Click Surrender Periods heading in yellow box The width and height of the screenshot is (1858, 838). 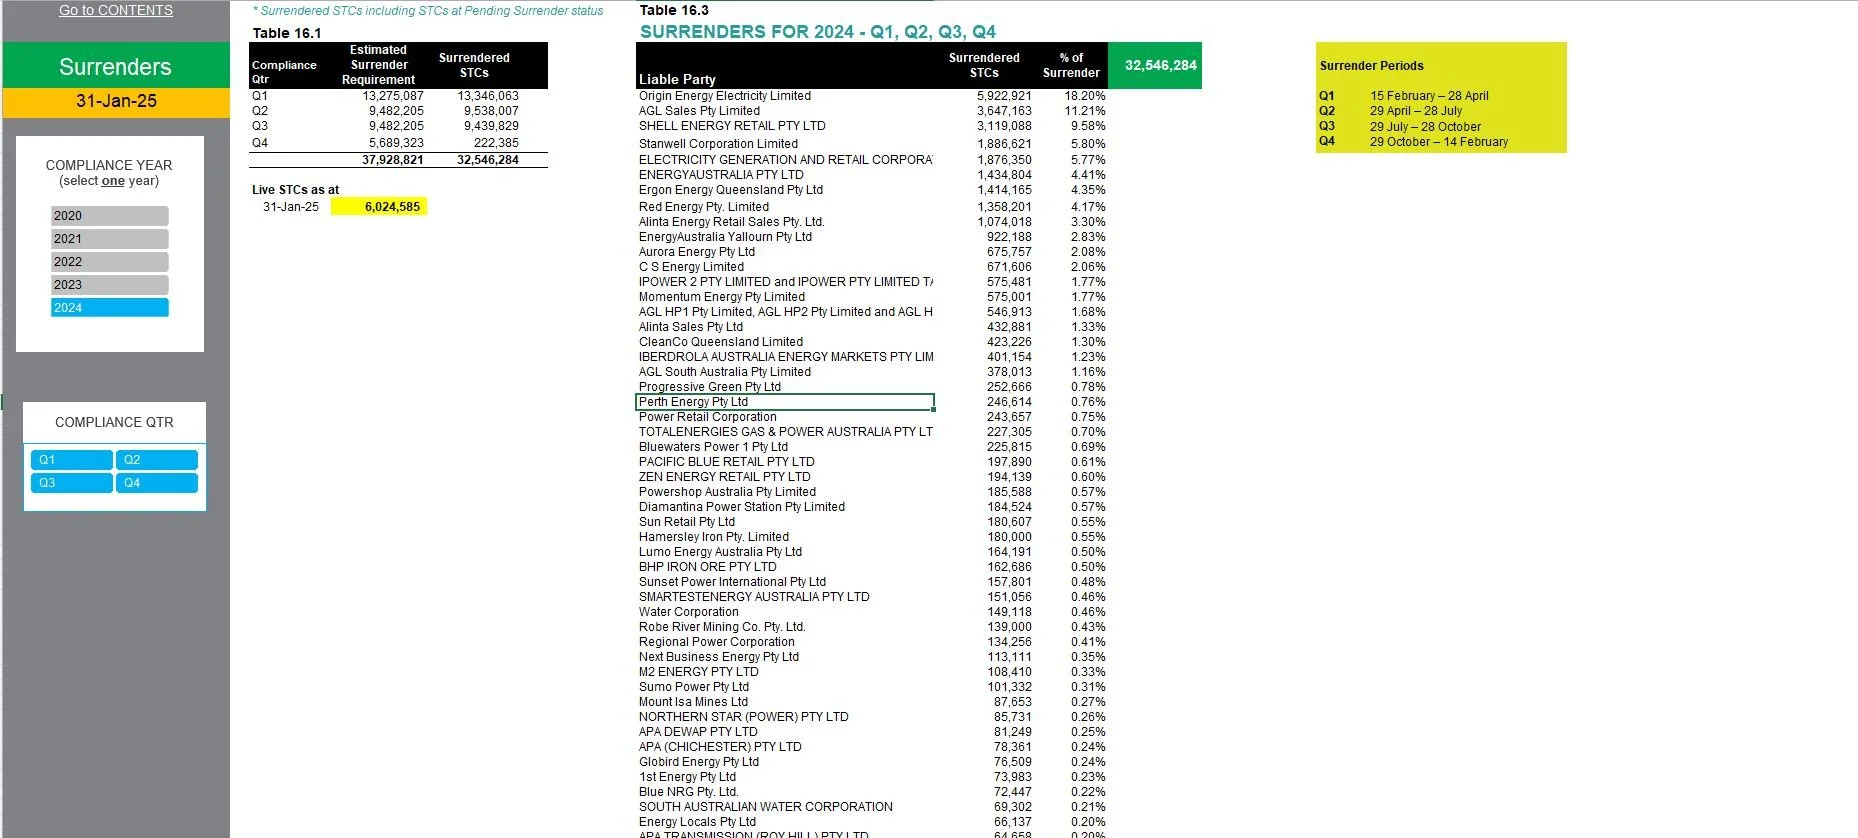(1371, 66)
